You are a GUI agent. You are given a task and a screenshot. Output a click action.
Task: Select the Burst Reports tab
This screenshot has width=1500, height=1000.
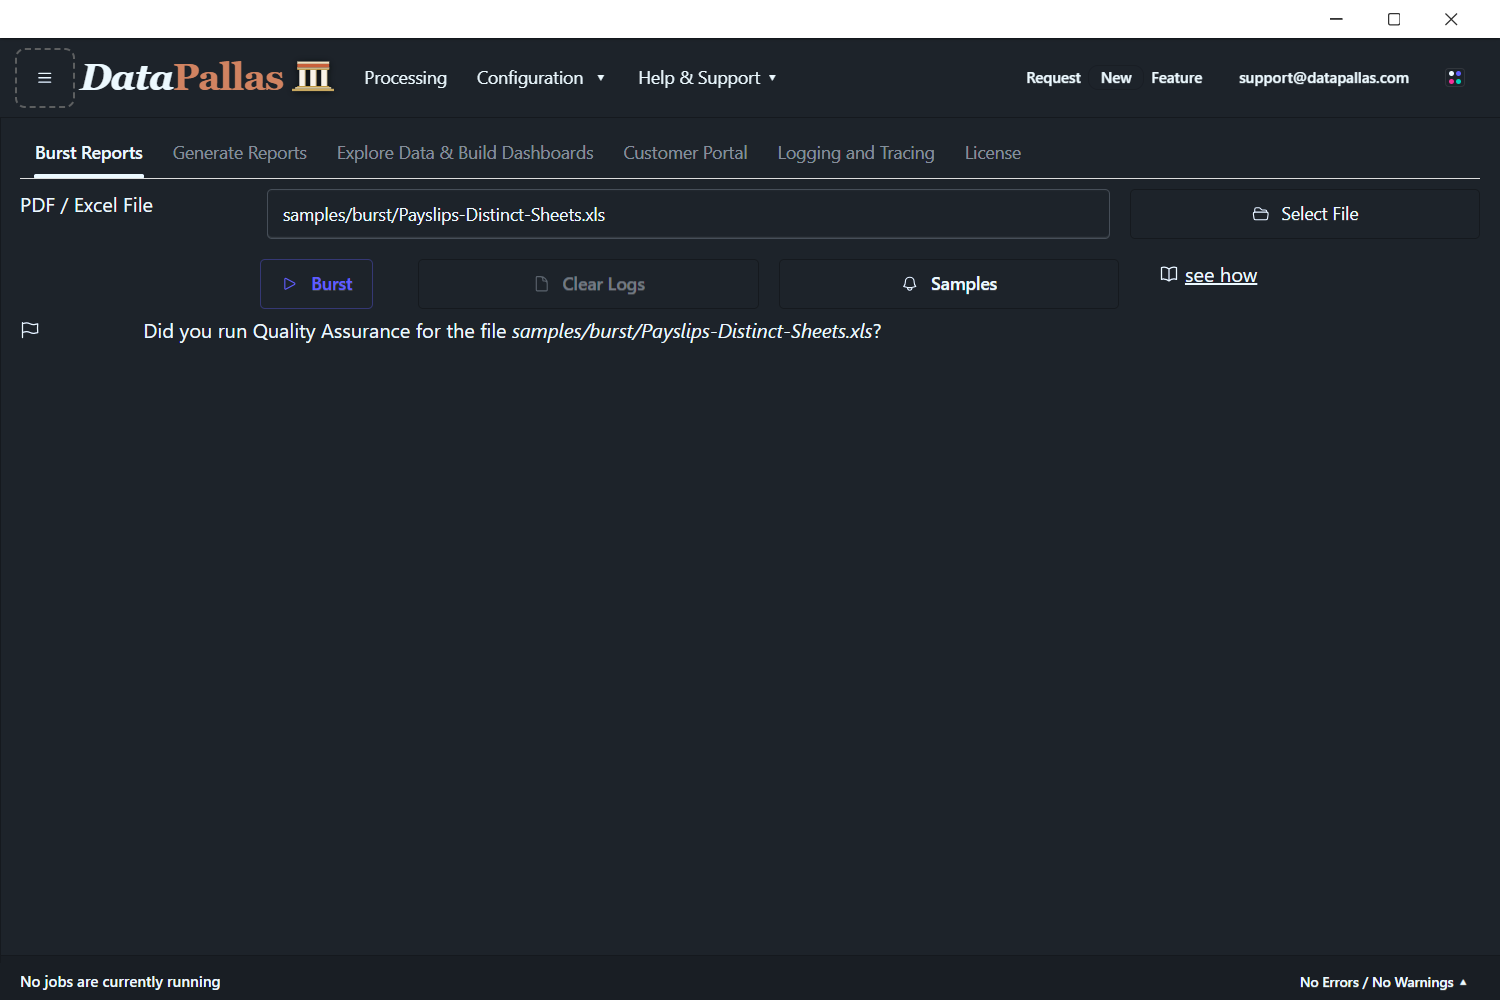pos(89,153)
